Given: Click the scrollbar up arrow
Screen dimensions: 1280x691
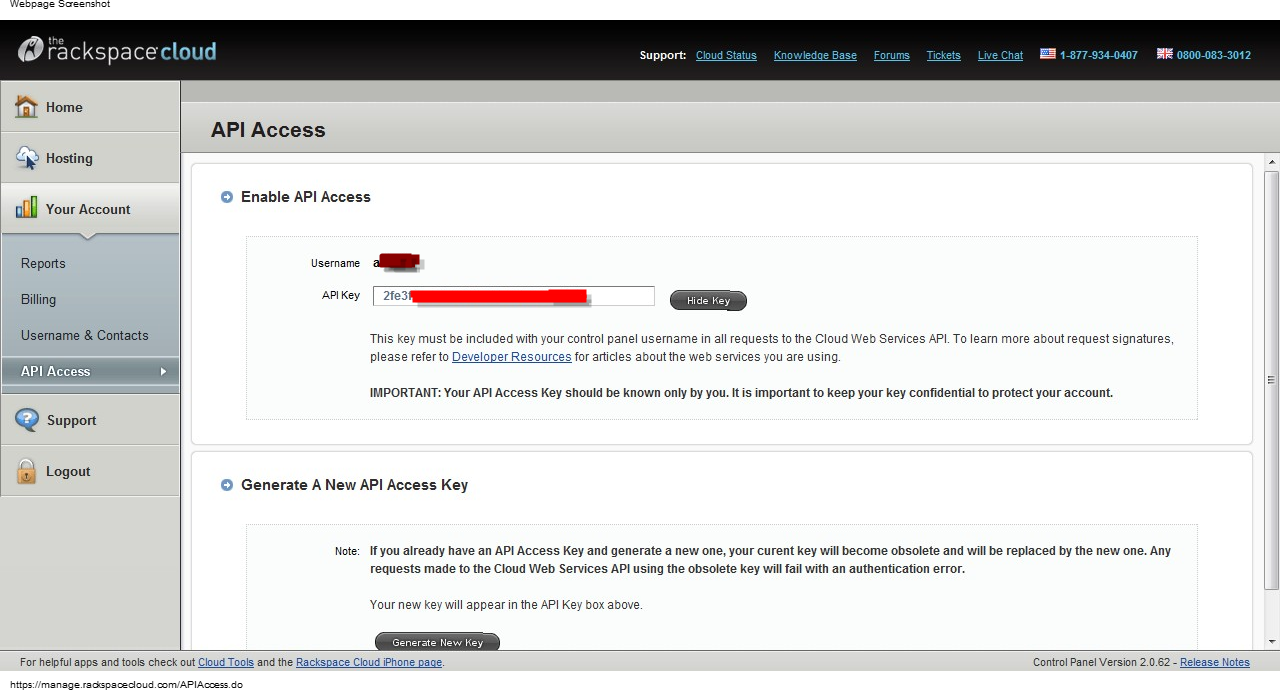Looking at the screenshot, I should tap(1272, 162).
